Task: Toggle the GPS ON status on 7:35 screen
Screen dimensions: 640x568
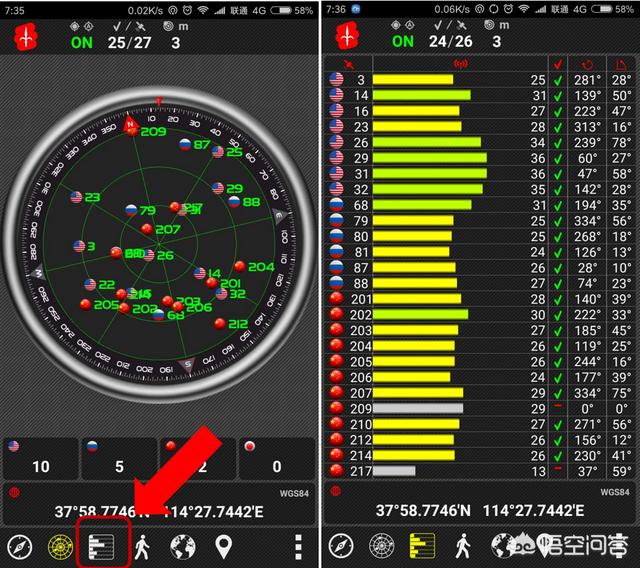Action: tap(82, 42)
